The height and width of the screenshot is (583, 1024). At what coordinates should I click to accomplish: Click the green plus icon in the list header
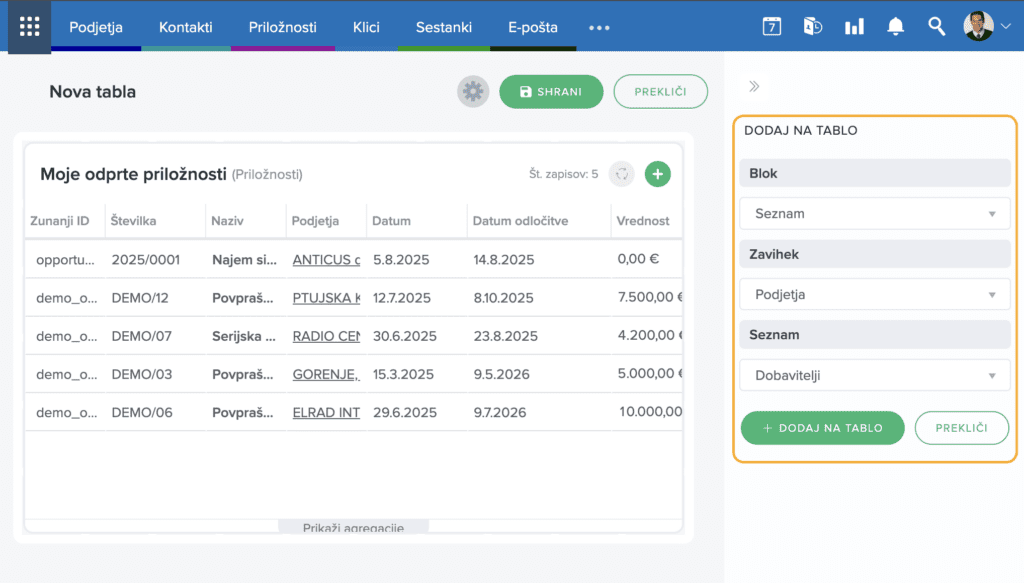[657, 174]
